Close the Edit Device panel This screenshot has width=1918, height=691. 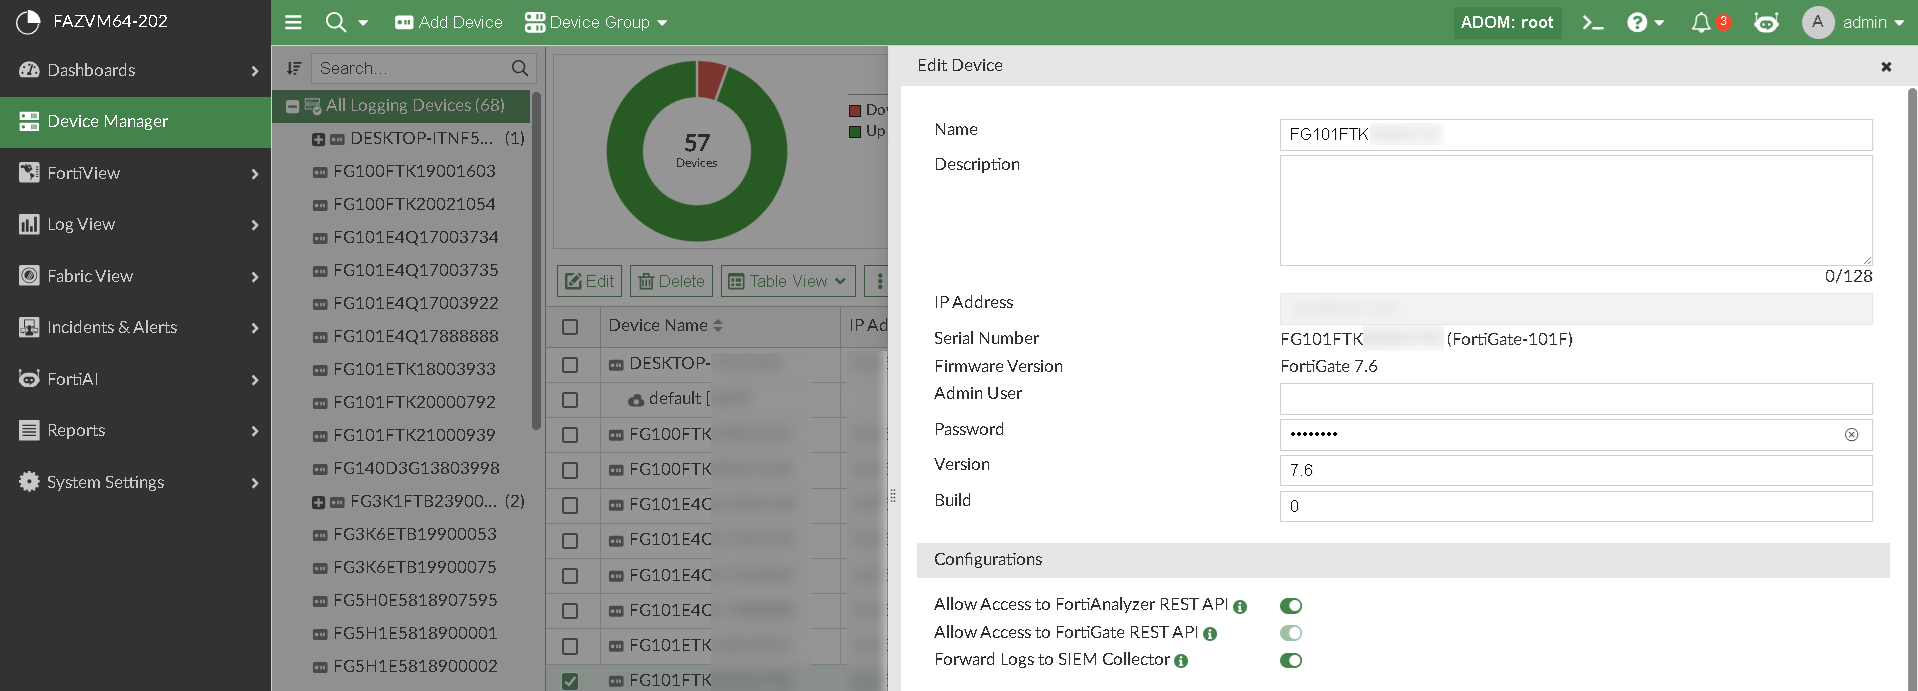(x=1886, y=66)
